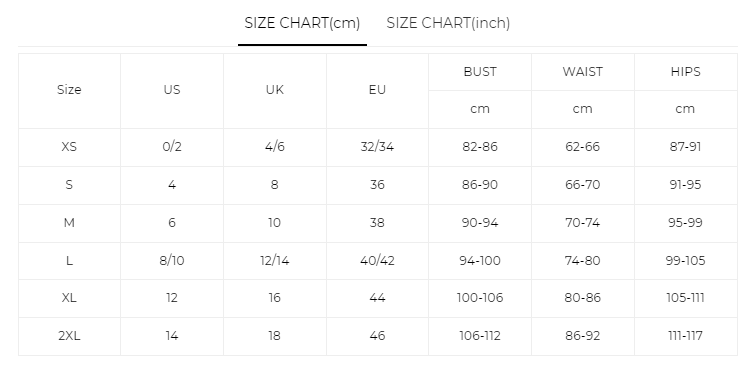Select the SIZE CHART(cm) tab
The height and width of the screenshot is (365, 755).
[x=302, y=23]
